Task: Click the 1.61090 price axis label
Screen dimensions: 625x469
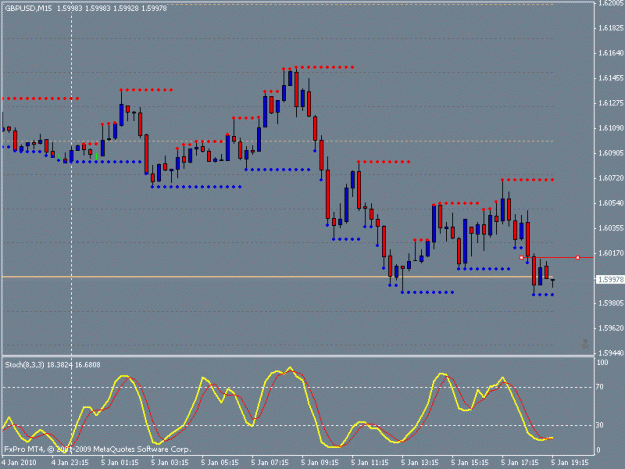Action: point(611,128)
